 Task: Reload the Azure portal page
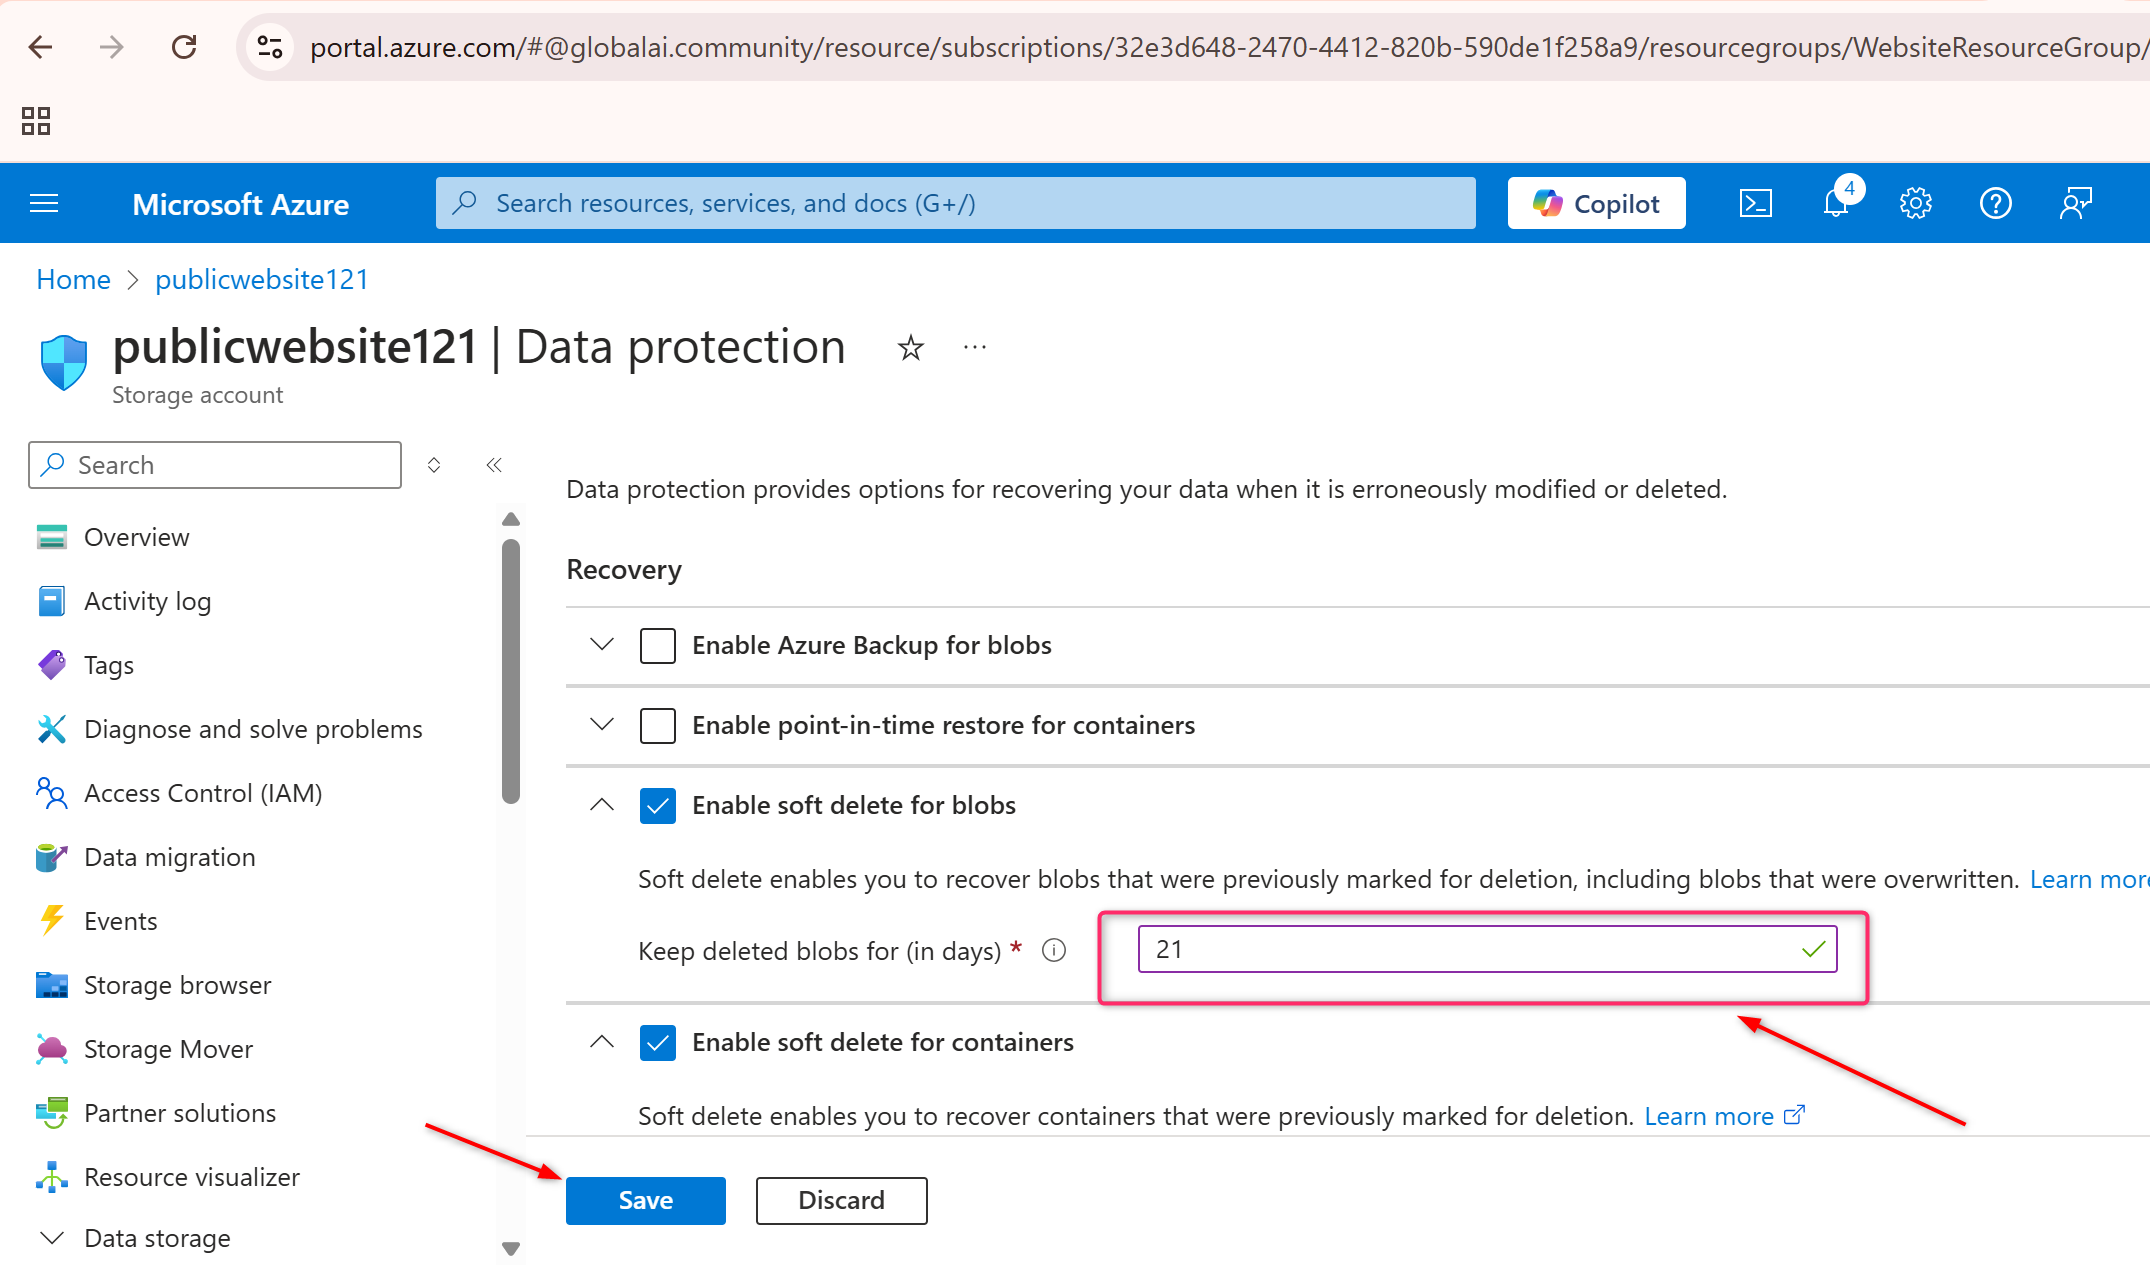(184, 47)
